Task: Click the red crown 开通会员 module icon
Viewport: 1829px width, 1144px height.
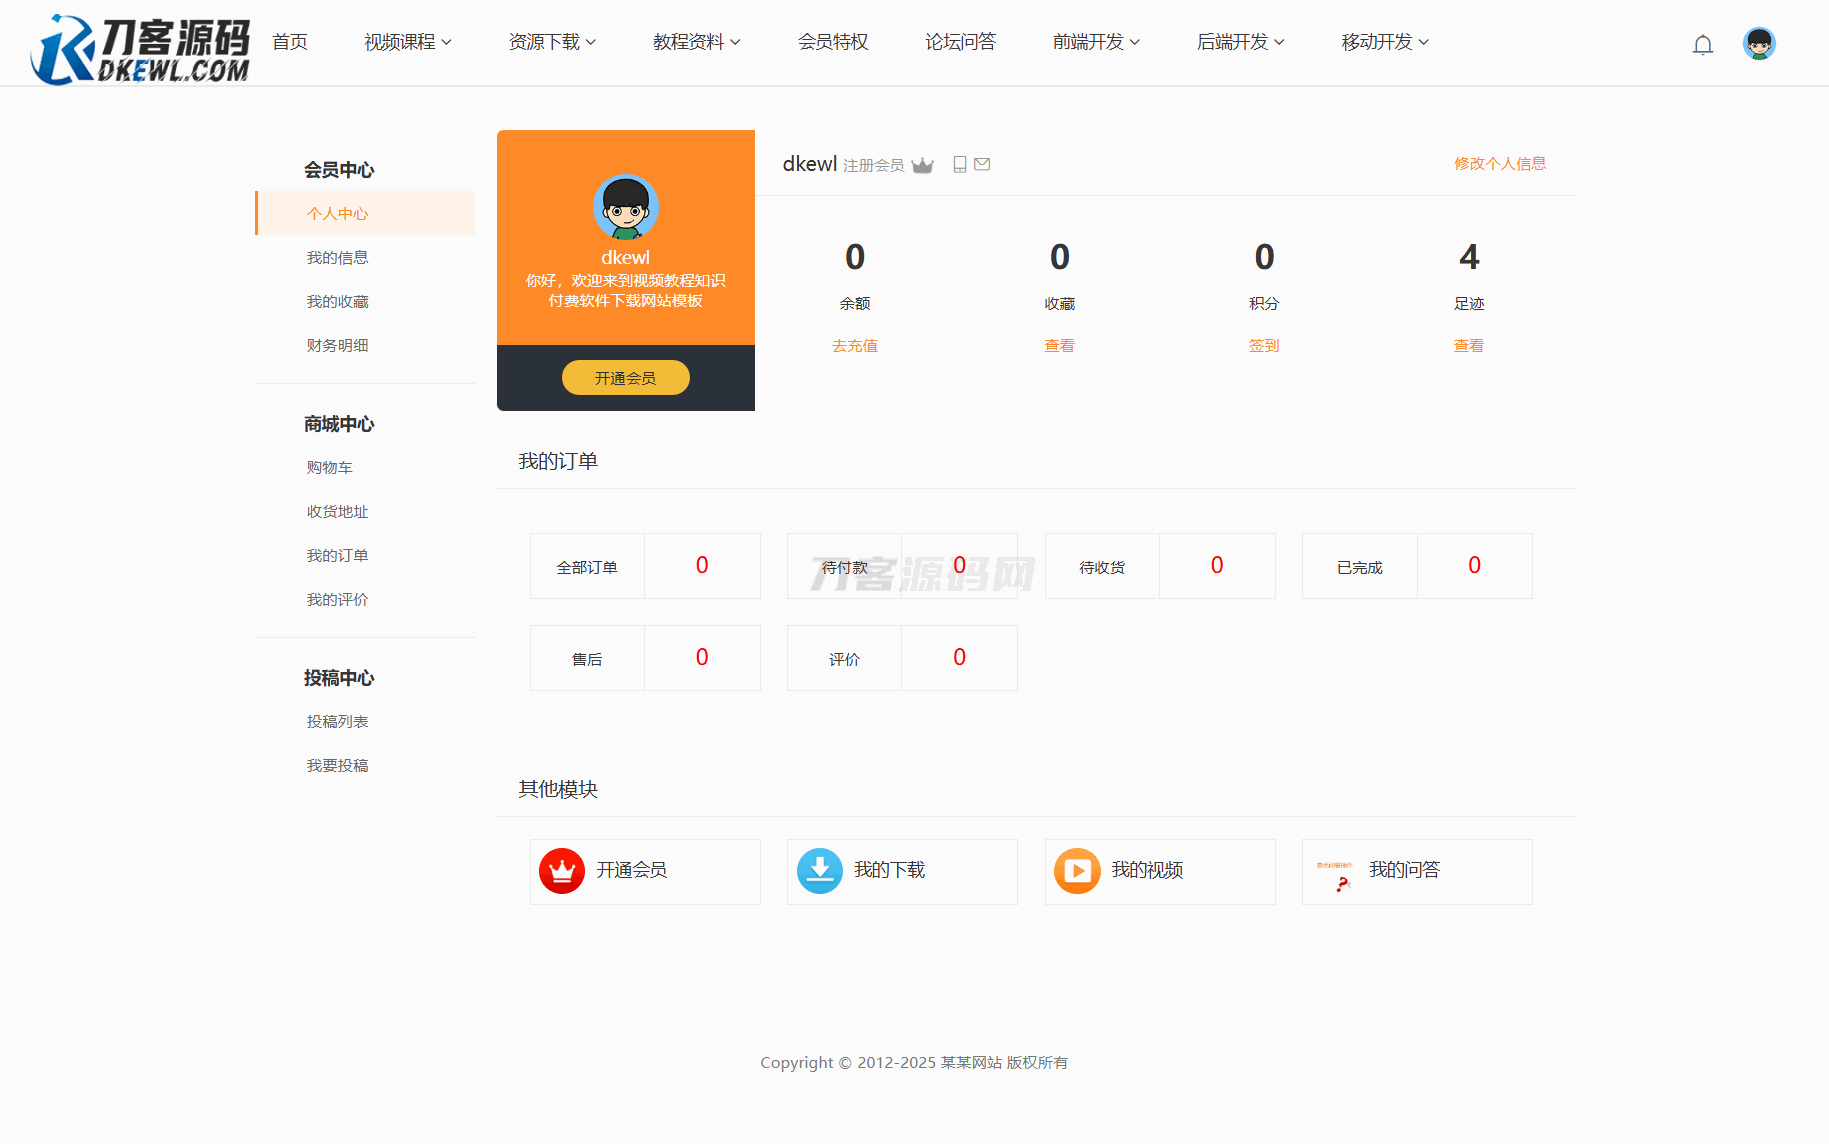Action: click(x=561, y=871)
